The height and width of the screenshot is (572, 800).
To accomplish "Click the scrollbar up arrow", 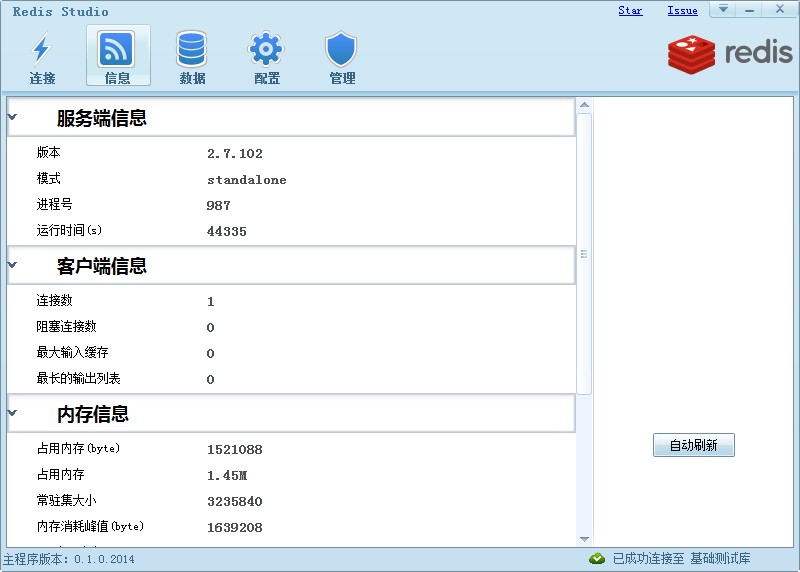I will coord(585,105).
